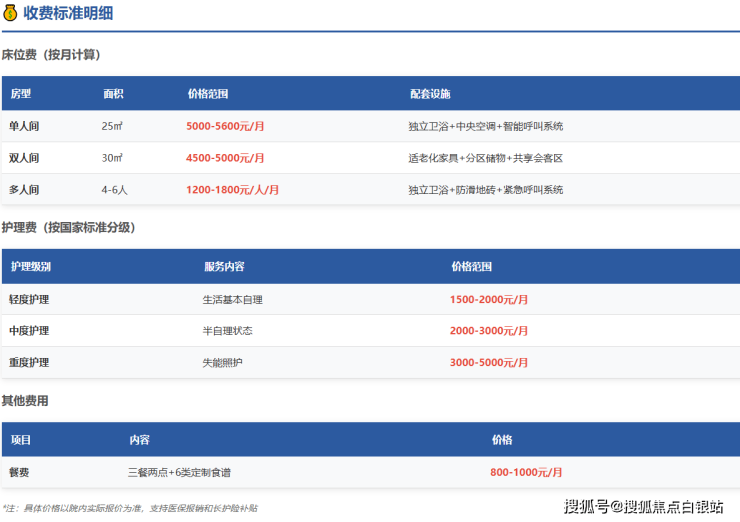Click the 配套设施 column header
The image size is (740, 522).
[x=430, y=94]
